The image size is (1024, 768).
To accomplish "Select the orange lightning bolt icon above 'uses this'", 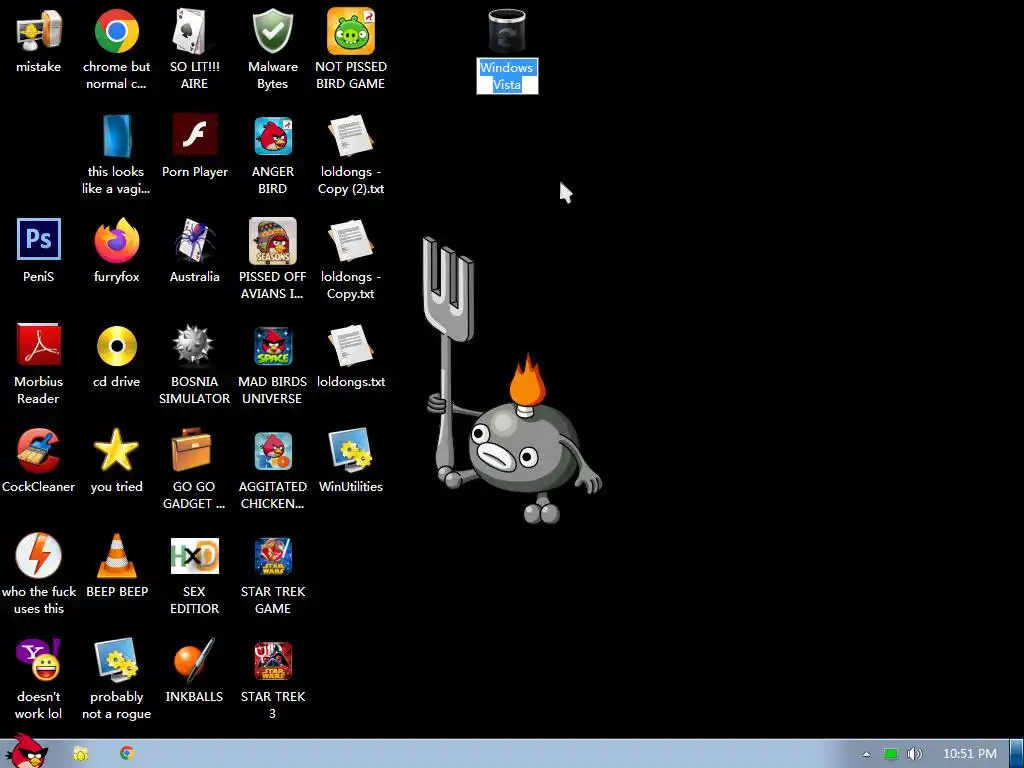I will tap(39, 555).
